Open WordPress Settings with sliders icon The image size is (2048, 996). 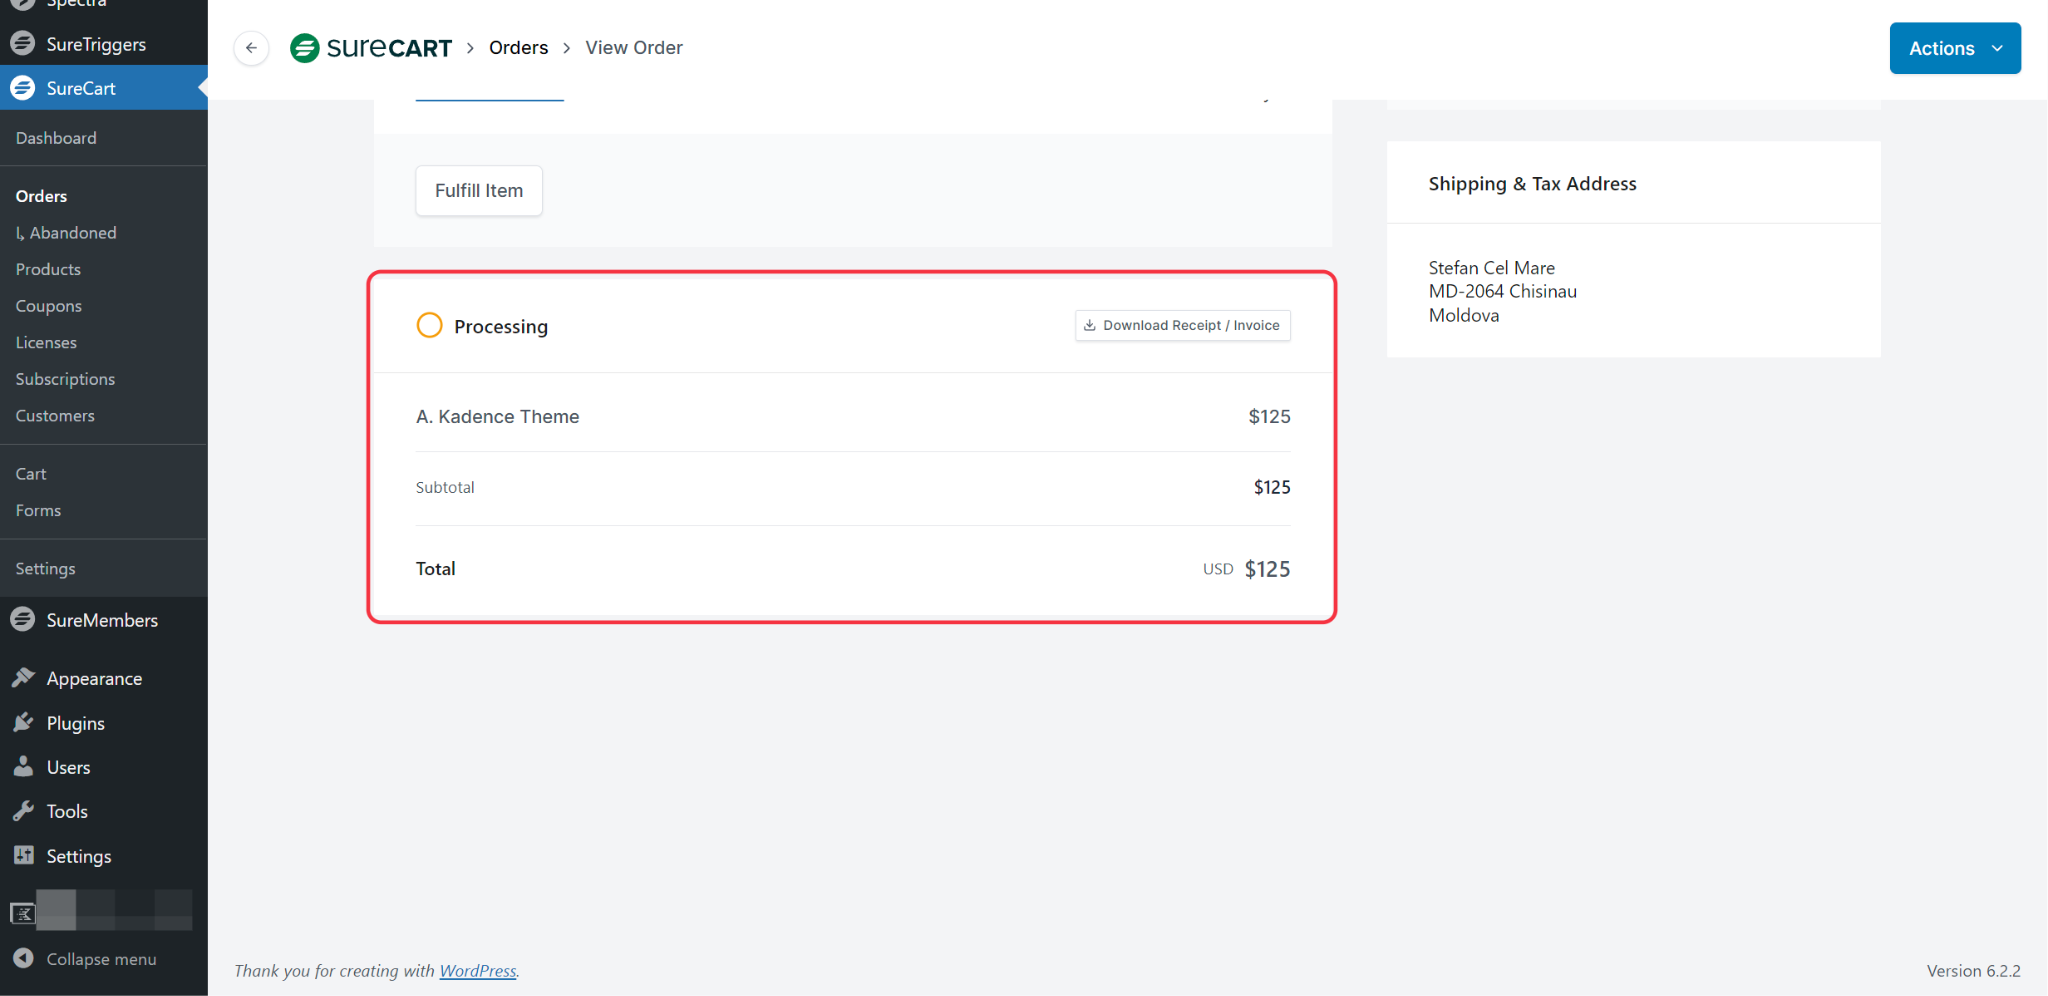(78, 856)
